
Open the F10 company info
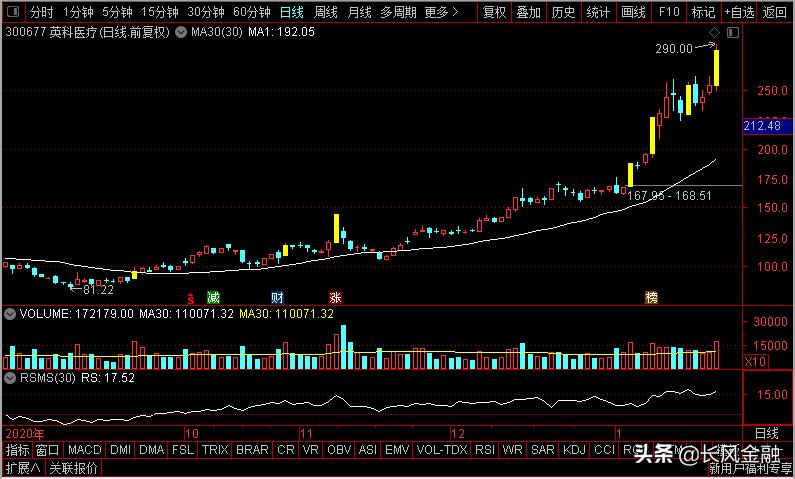click(669, 12)
